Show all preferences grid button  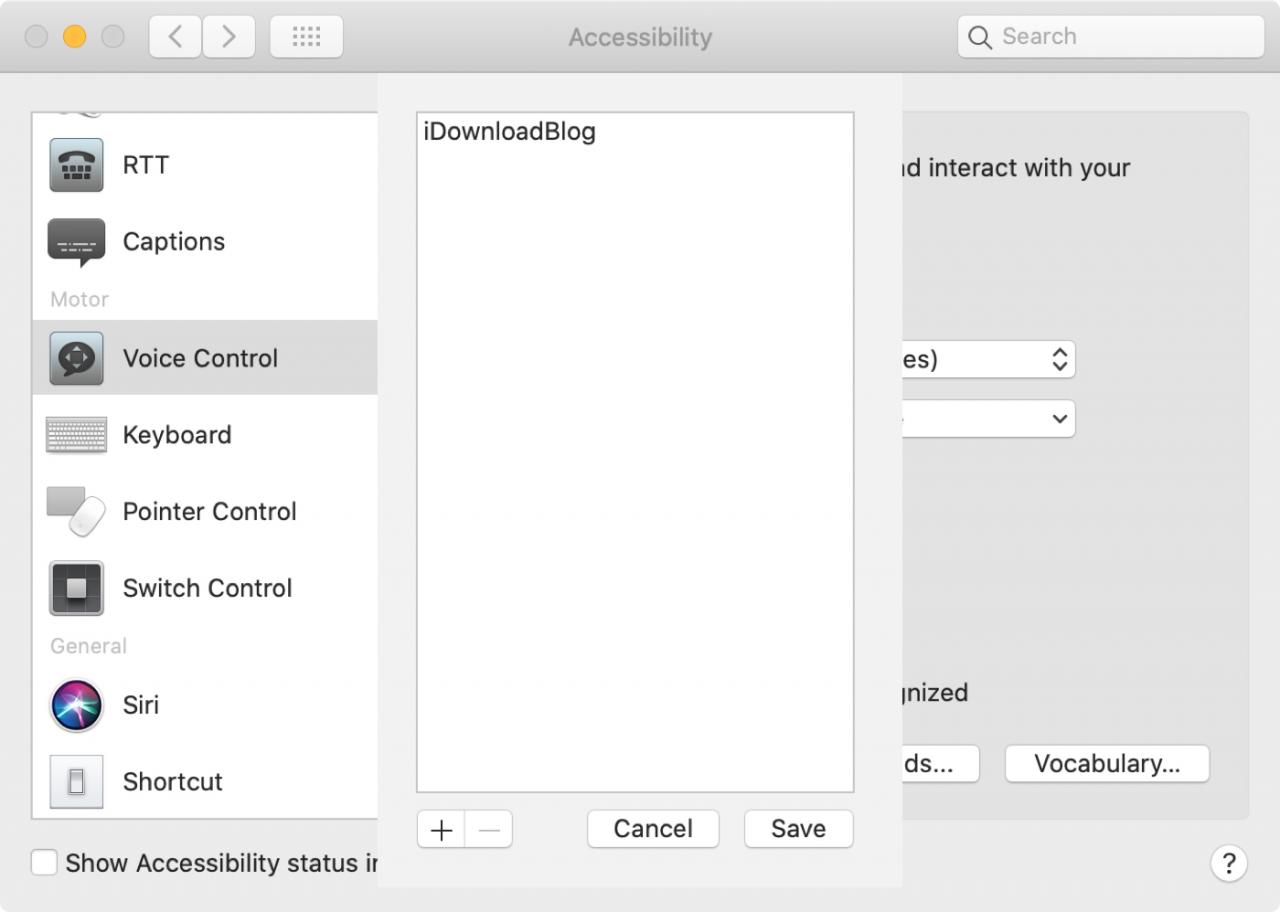(306, 37)
